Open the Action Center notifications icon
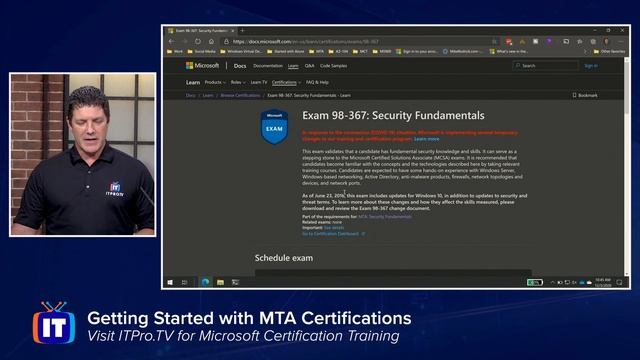This screenshot has height=360, width=640. point(619,282)
